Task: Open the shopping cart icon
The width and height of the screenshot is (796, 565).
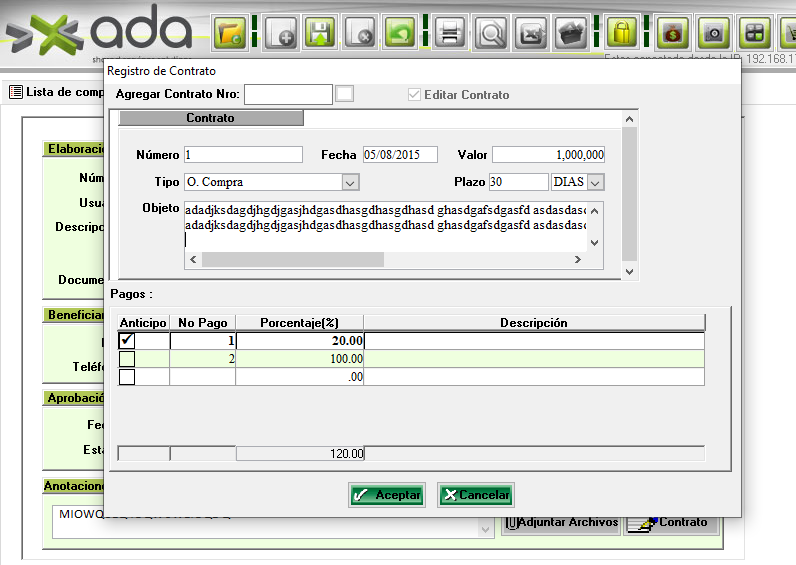Action: [789, 33]
